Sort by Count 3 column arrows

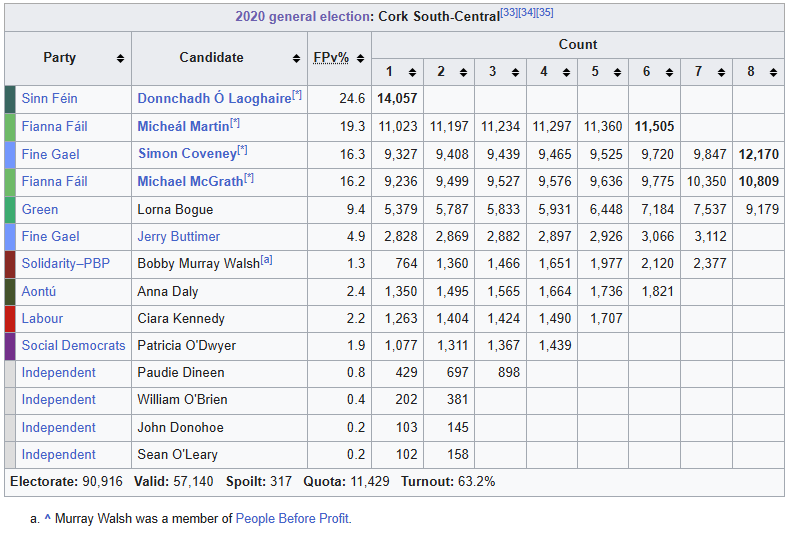[516, 72]
